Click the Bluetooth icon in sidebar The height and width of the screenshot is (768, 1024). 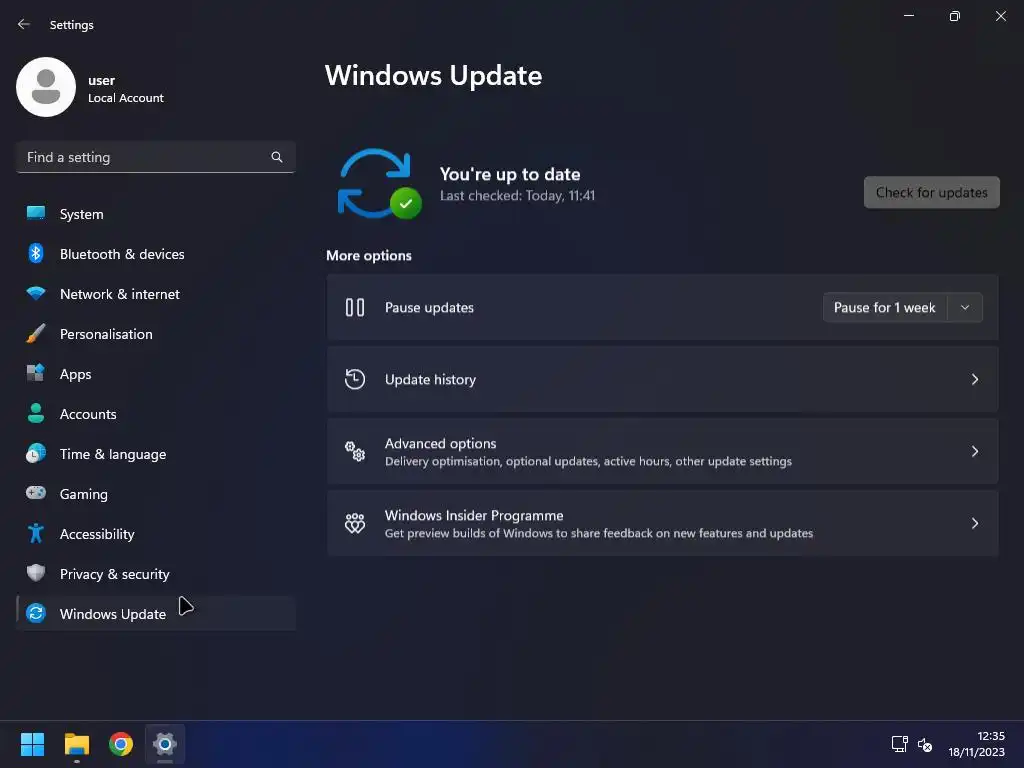click(x=36, y=253)
